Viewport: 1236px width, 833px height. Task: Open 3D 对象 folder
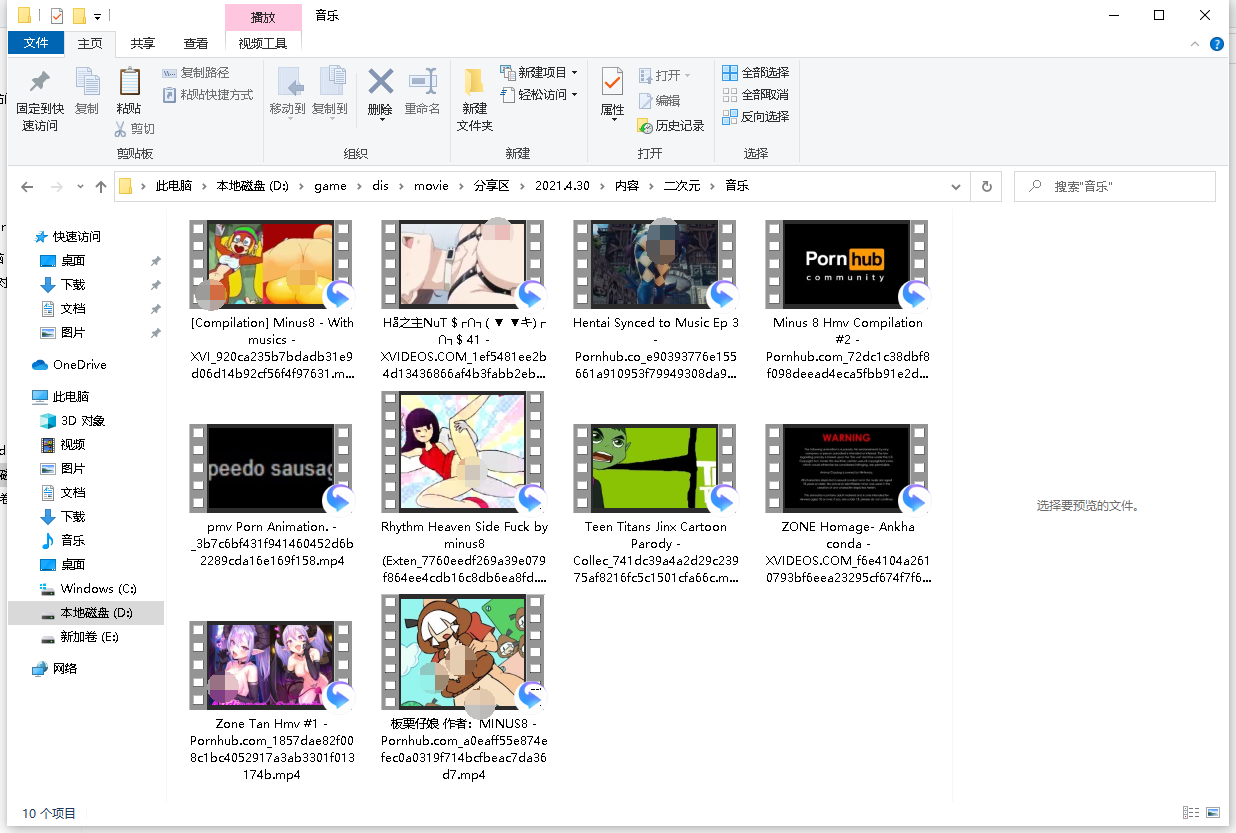coord(73,421)
